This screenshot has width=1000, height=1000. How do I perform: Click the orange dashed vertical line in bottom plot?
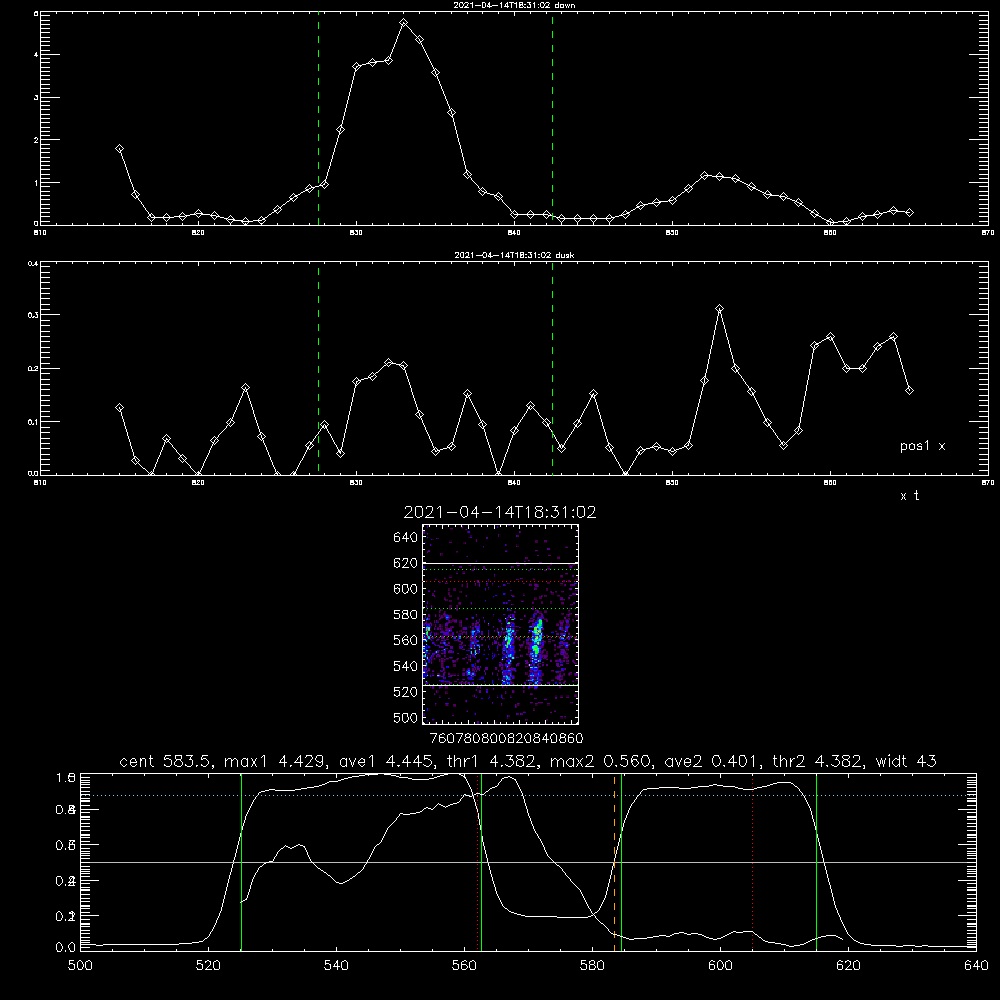tap(615, 862)
